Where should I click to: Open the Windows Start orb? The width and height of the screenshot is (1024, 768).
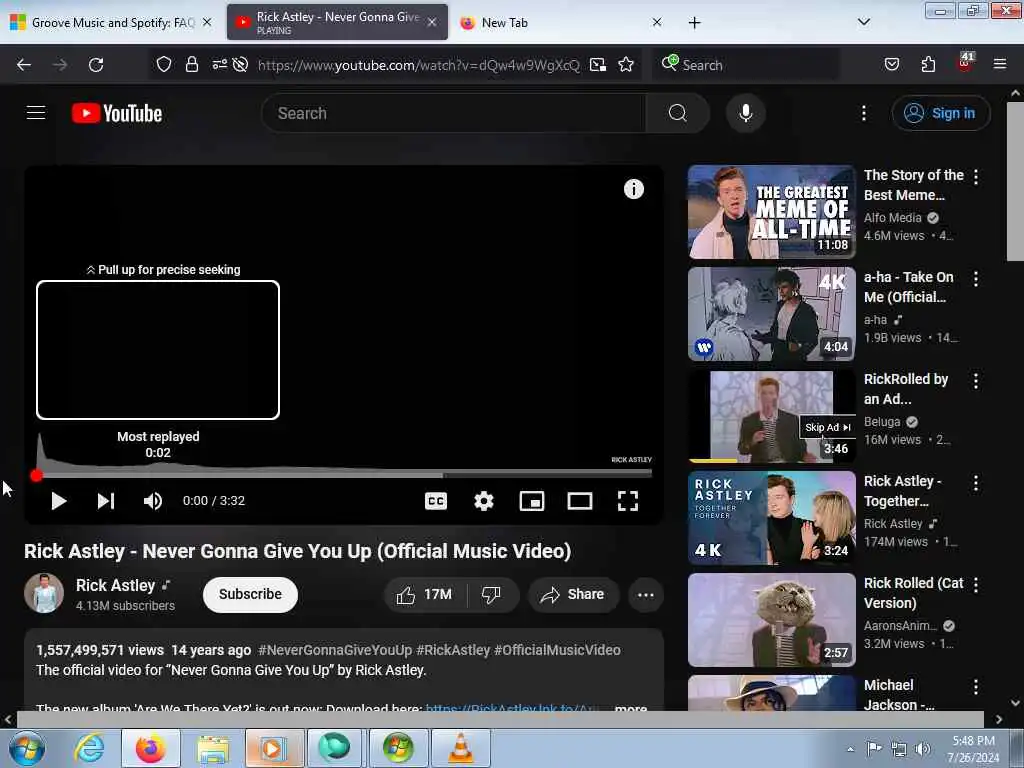coord(26,748)
